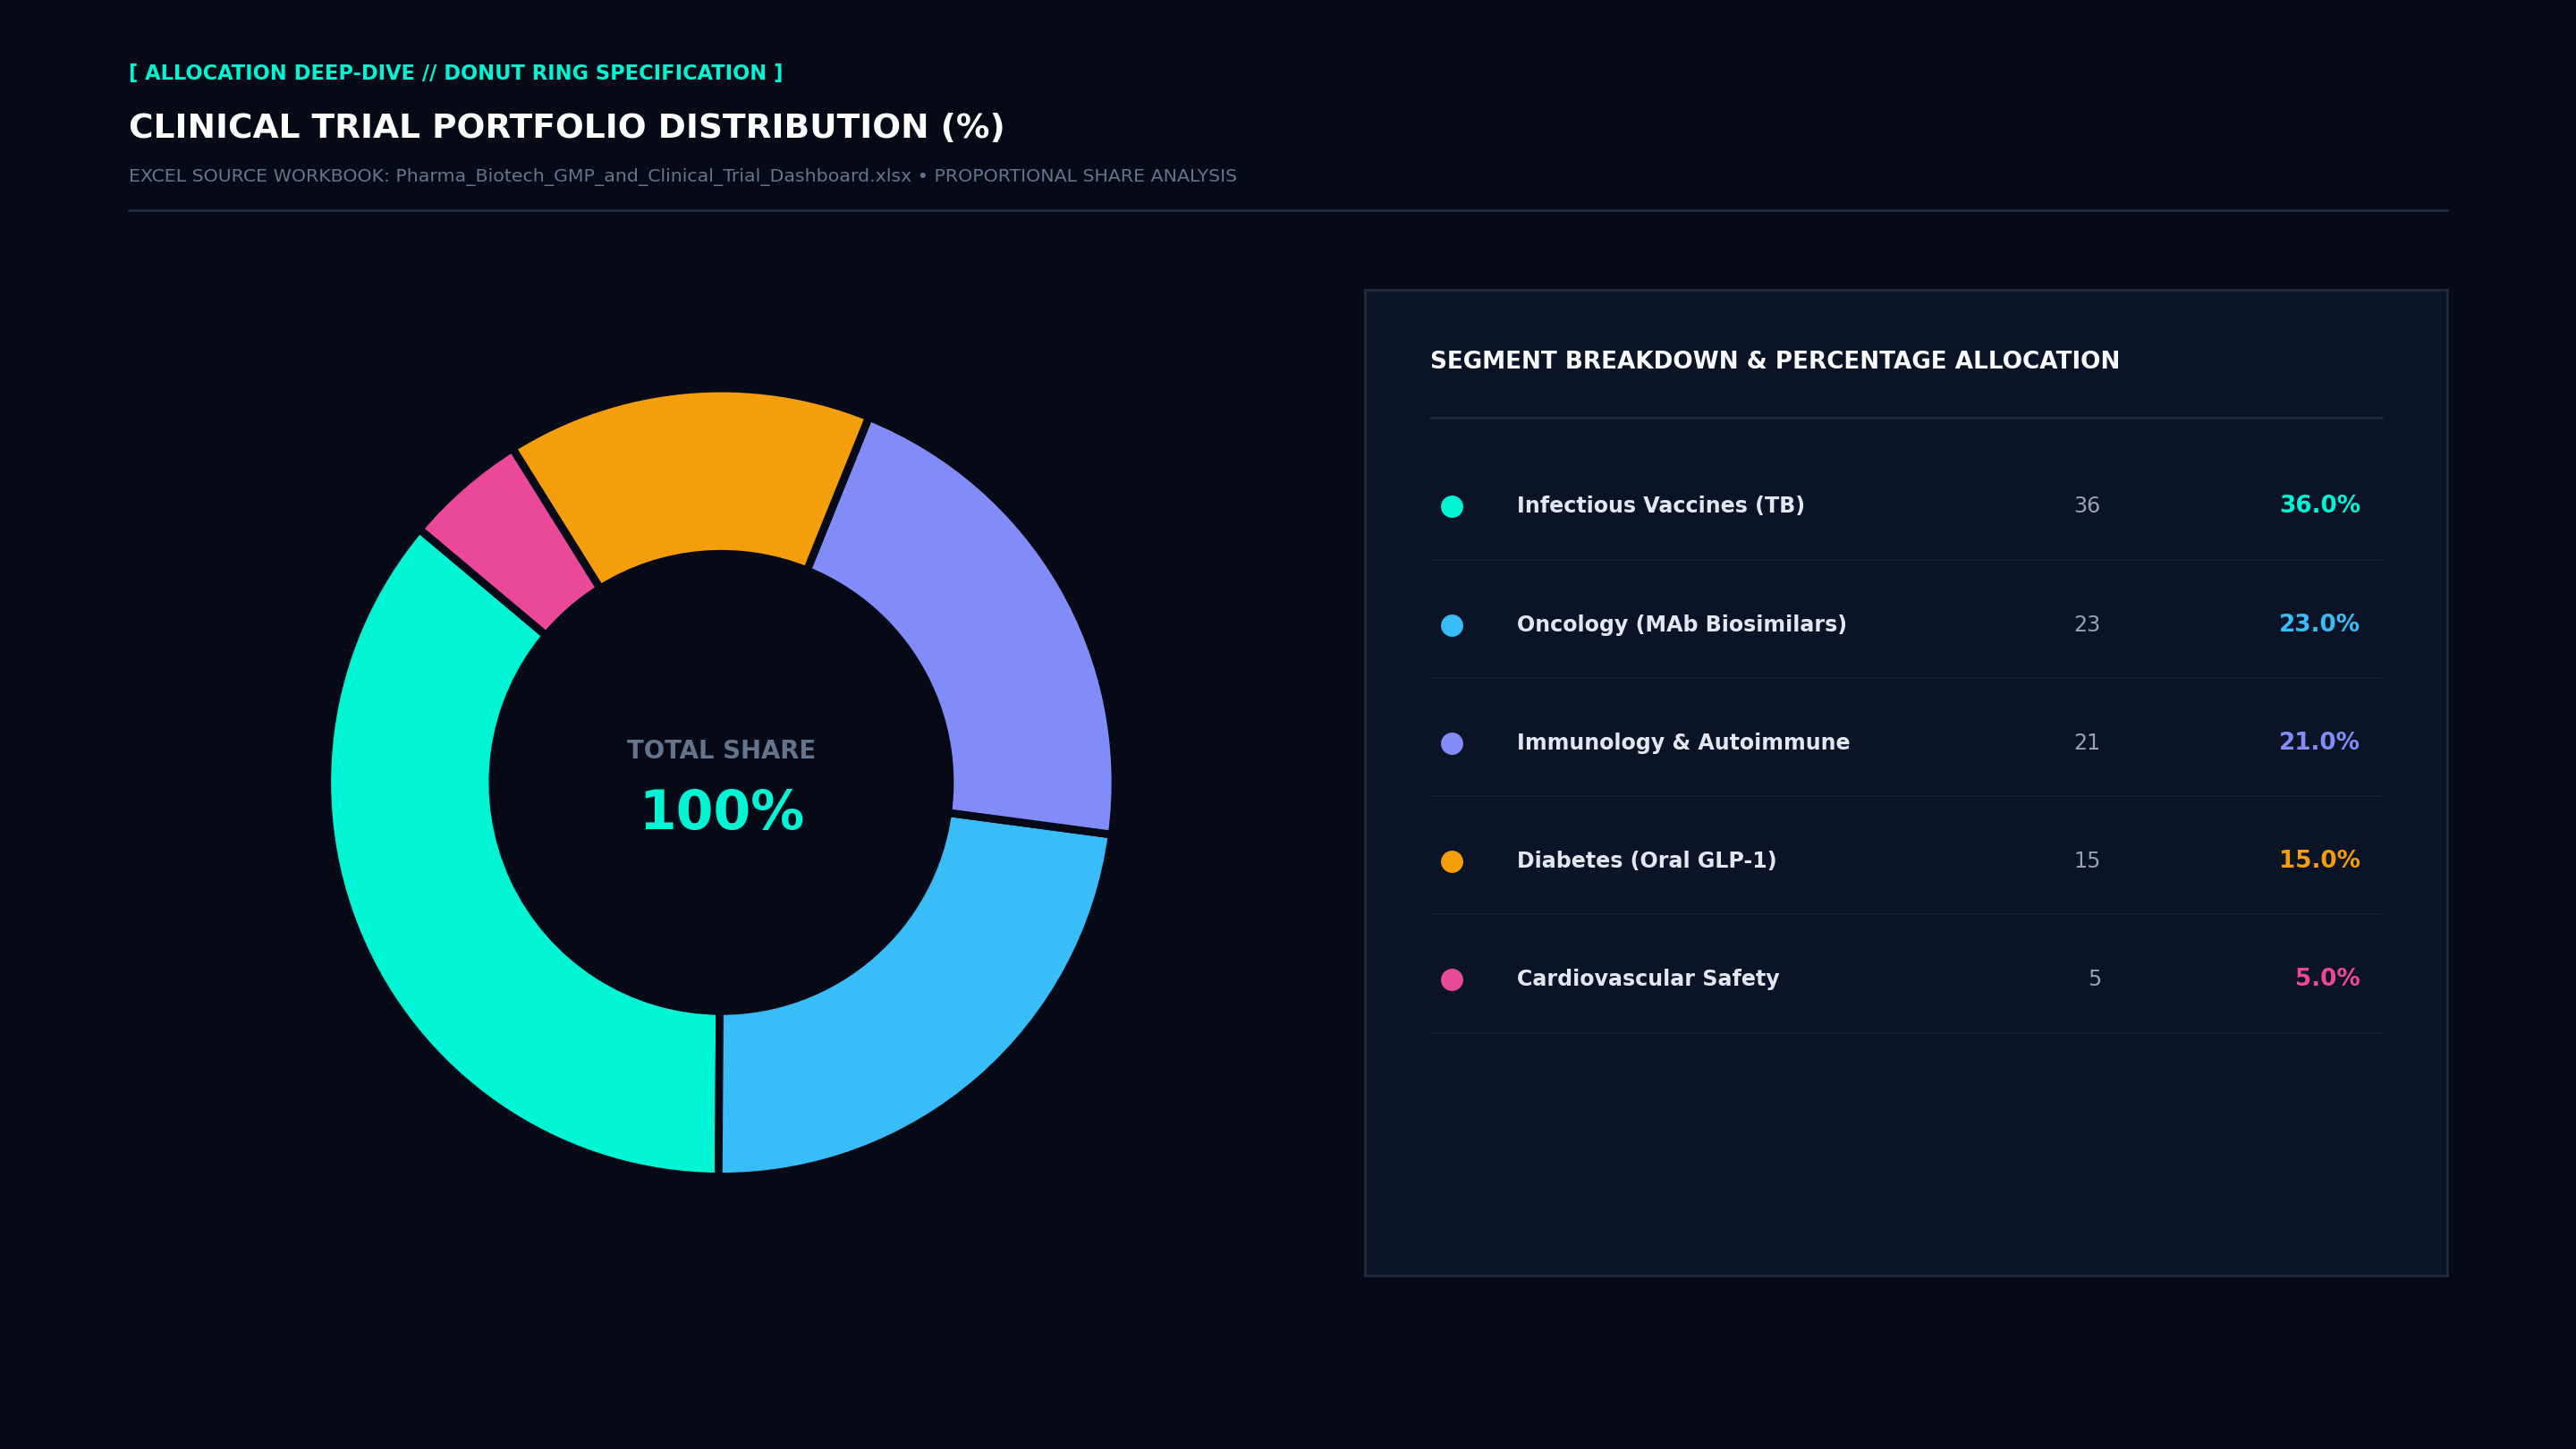2576x1449 pixels.
Task: Select 'Oncology (MAb Biosimilars)' label
Action: (1681, 625)
